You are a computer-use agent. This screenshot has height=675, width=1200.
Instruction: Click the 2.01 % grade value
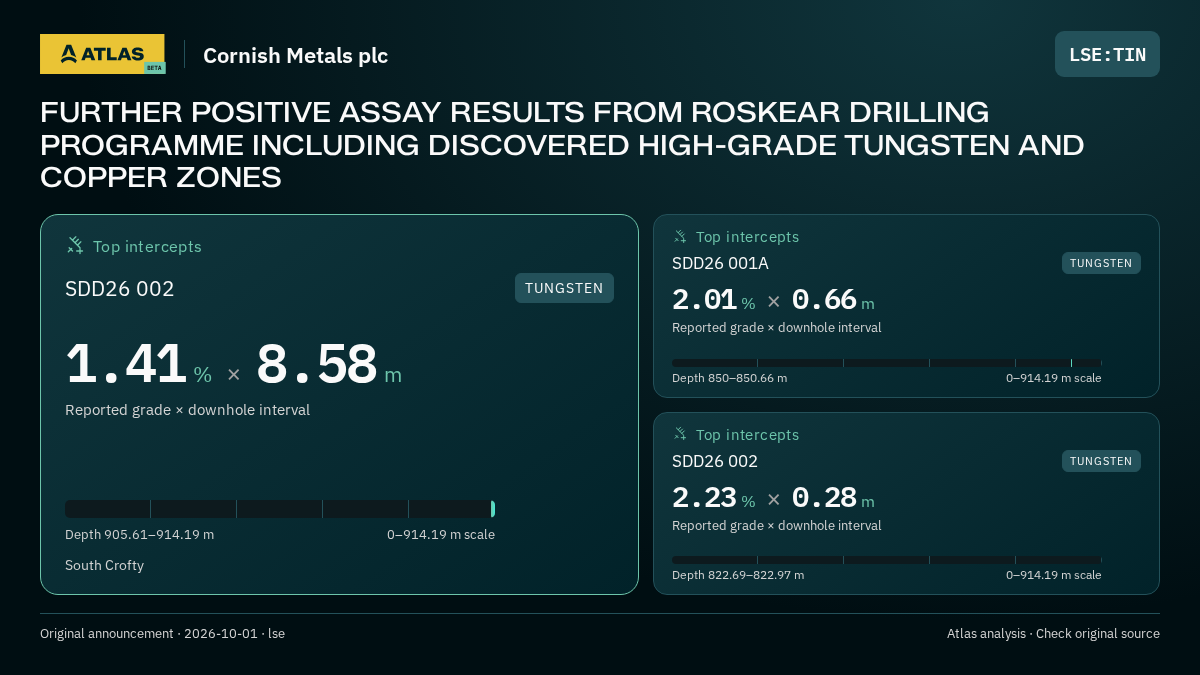pyautogui.click(x=713, y=300)
